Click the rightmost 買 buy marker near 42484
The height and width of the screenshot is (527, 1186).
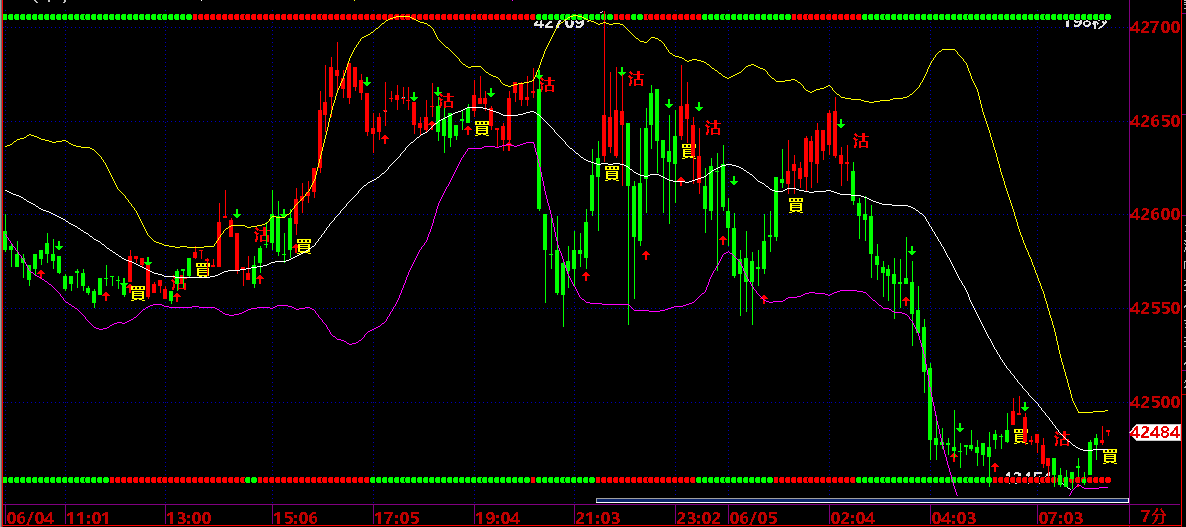[1109, 456]
